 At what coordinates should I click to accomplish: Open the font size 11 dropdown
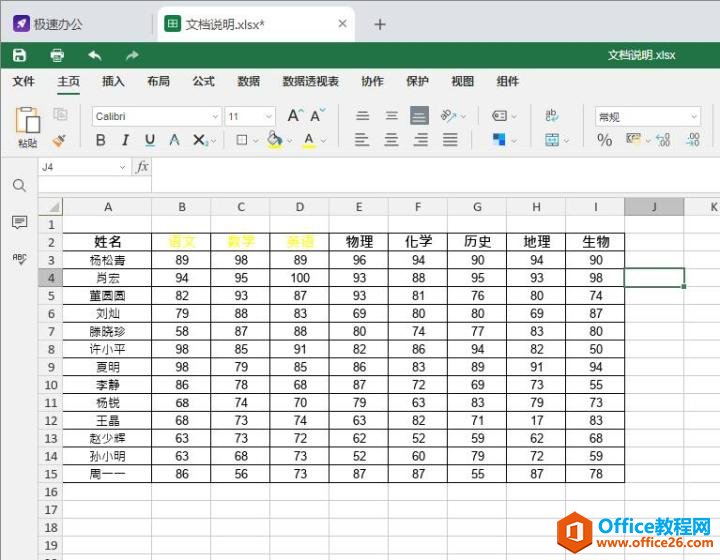pos(269,116)
